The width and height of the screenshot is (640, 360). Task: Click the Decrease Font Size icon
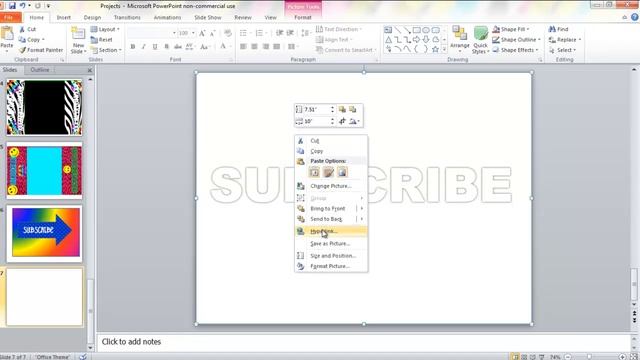click(x=212, y=33)
